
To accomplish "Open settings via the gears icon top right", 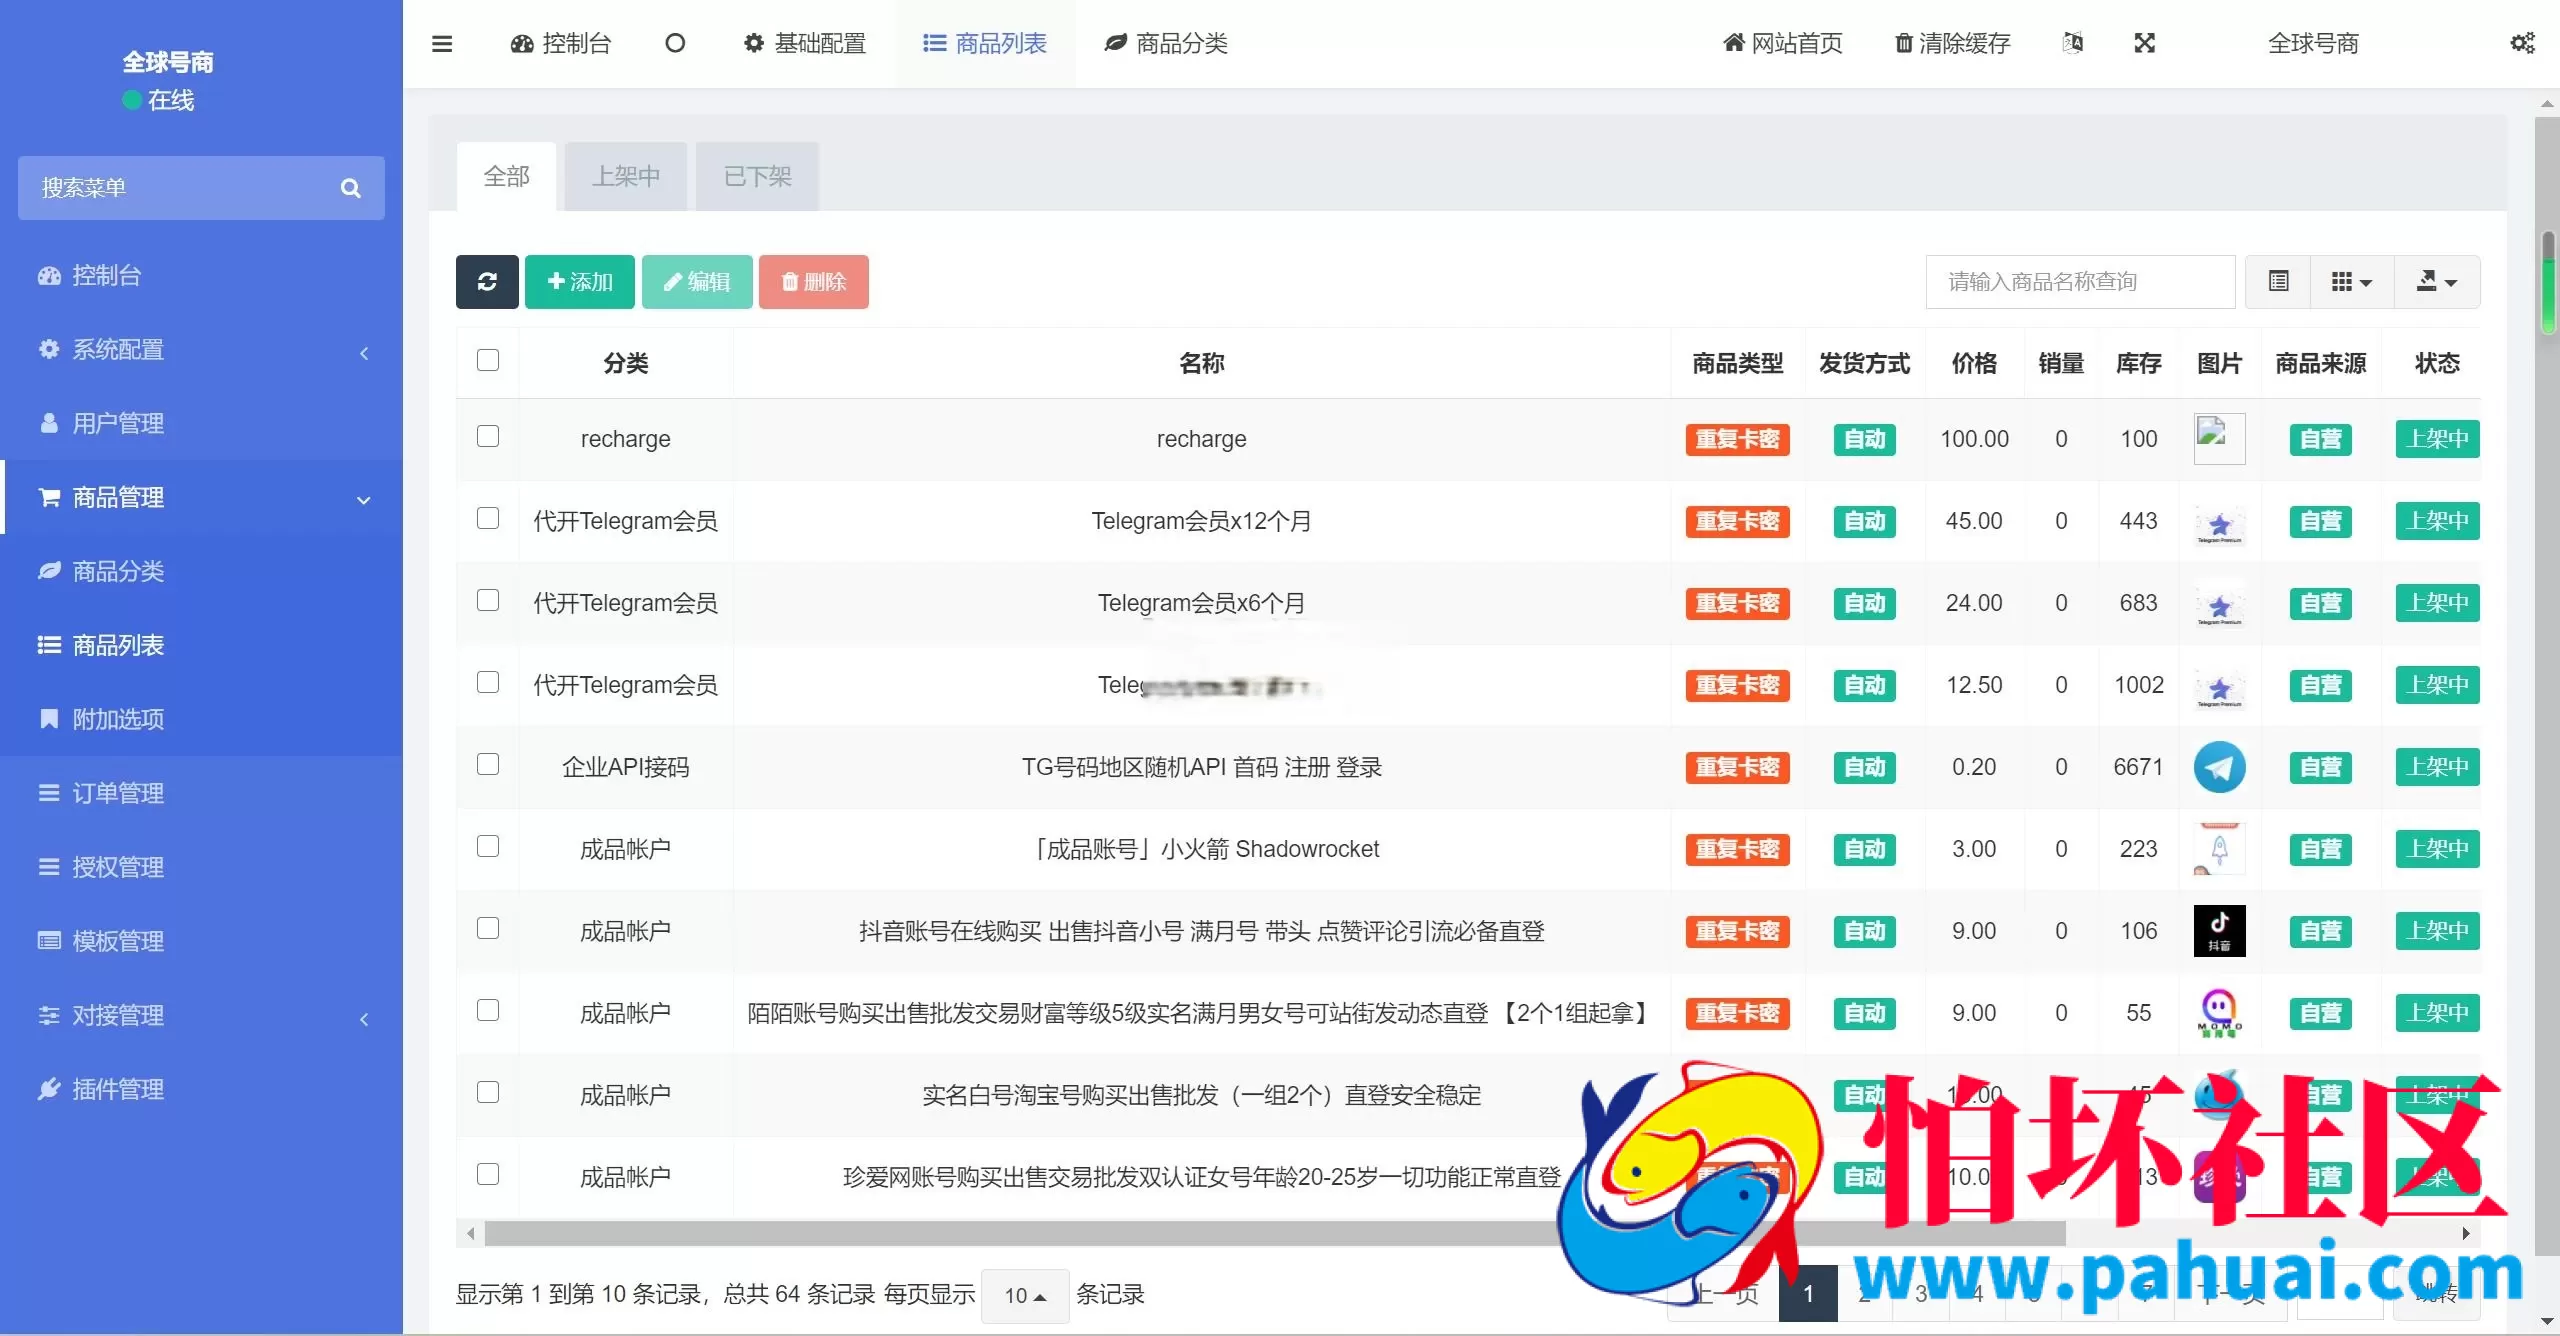I will coord(2524,42).
